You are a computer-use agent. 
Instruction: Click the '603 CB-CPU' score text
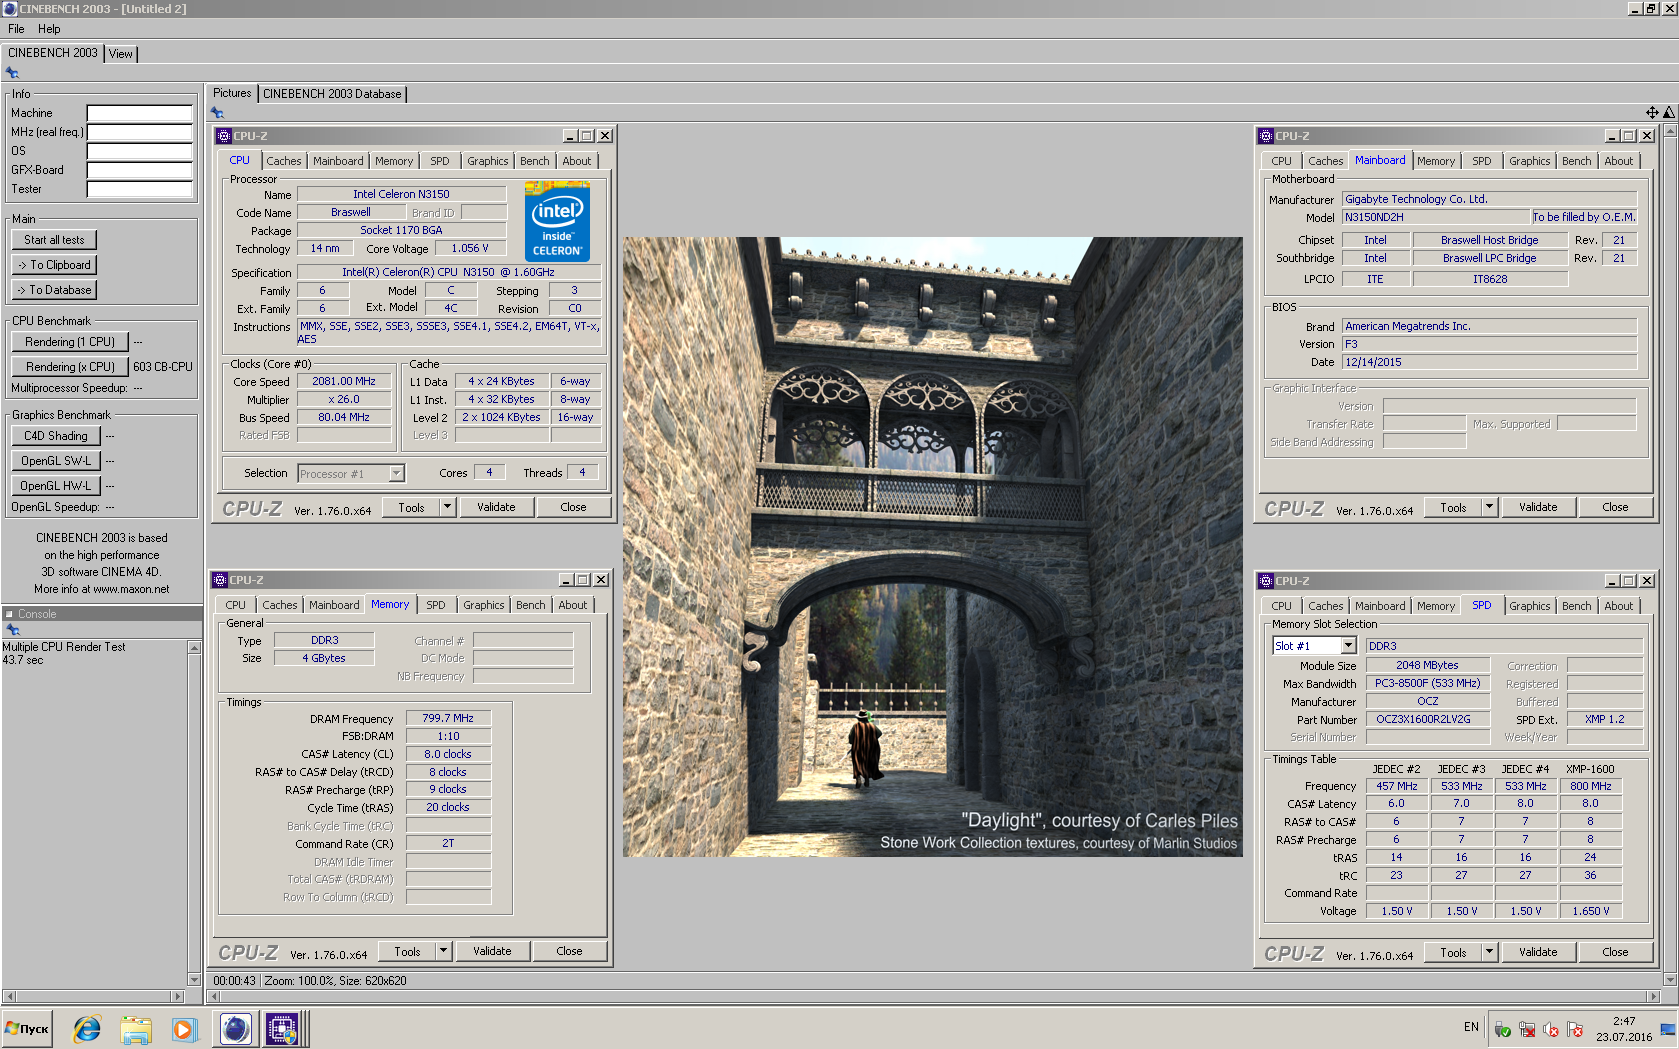(163, 367)
